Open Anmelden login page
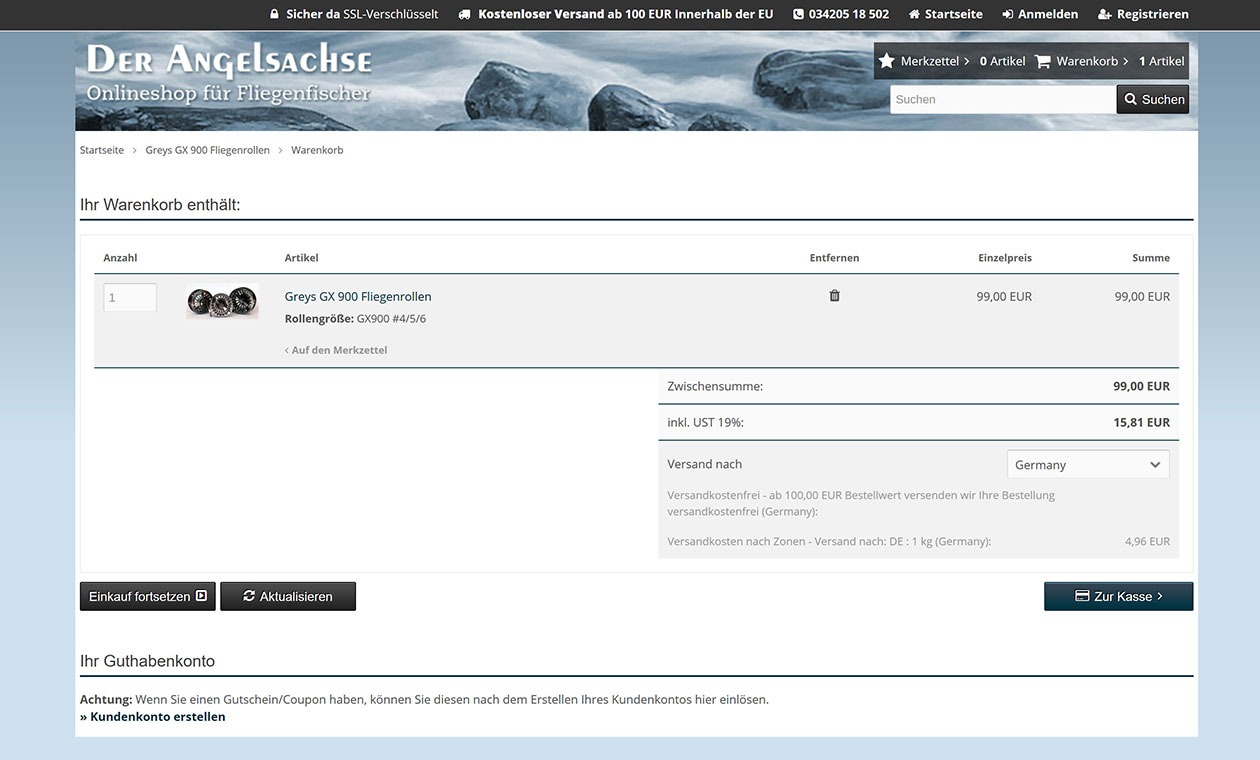 click(1048, 15)
